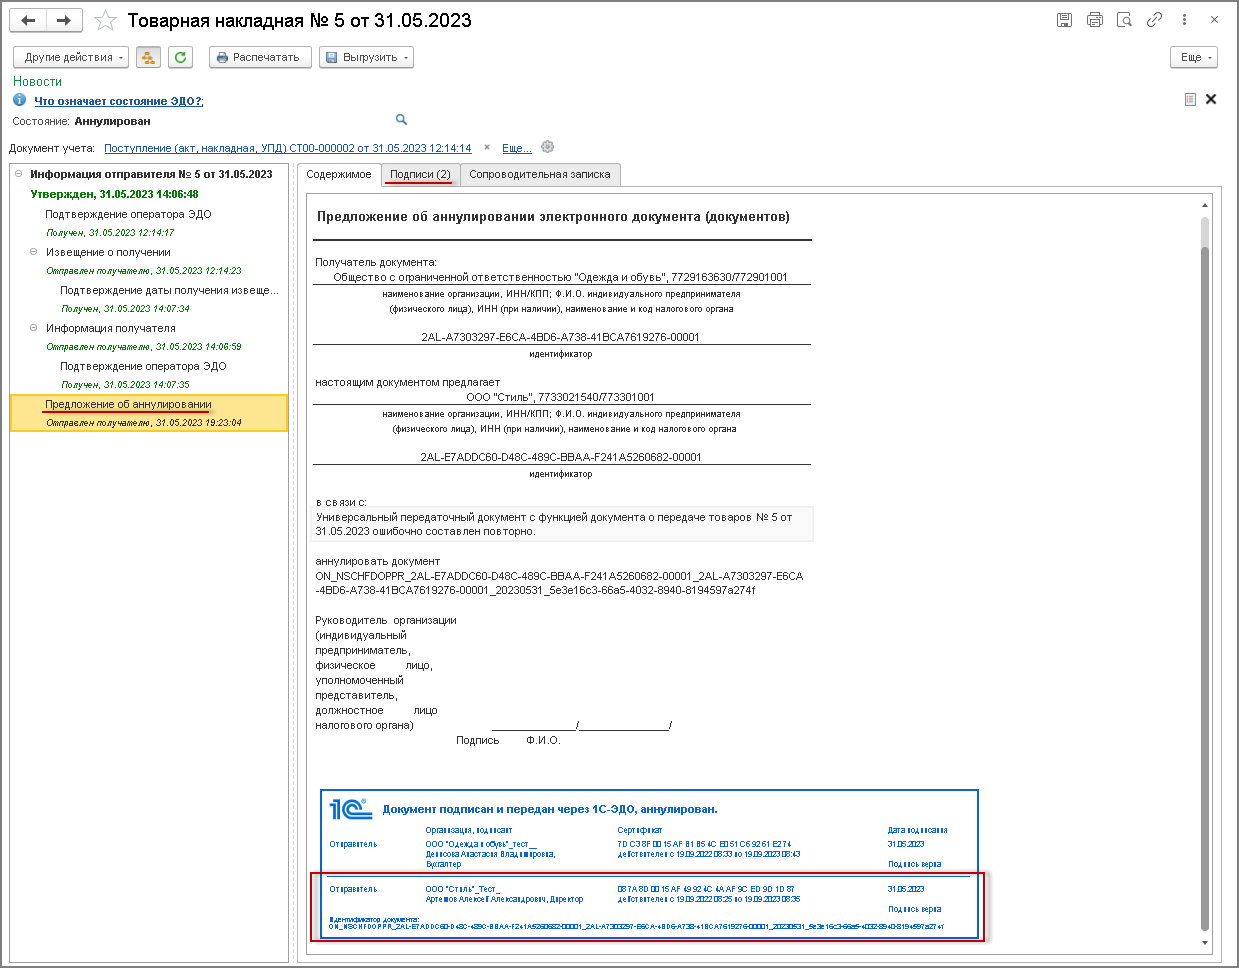Click the Новости label
The width and height of the screenshot is (1239, 968).
click(38, 82)
